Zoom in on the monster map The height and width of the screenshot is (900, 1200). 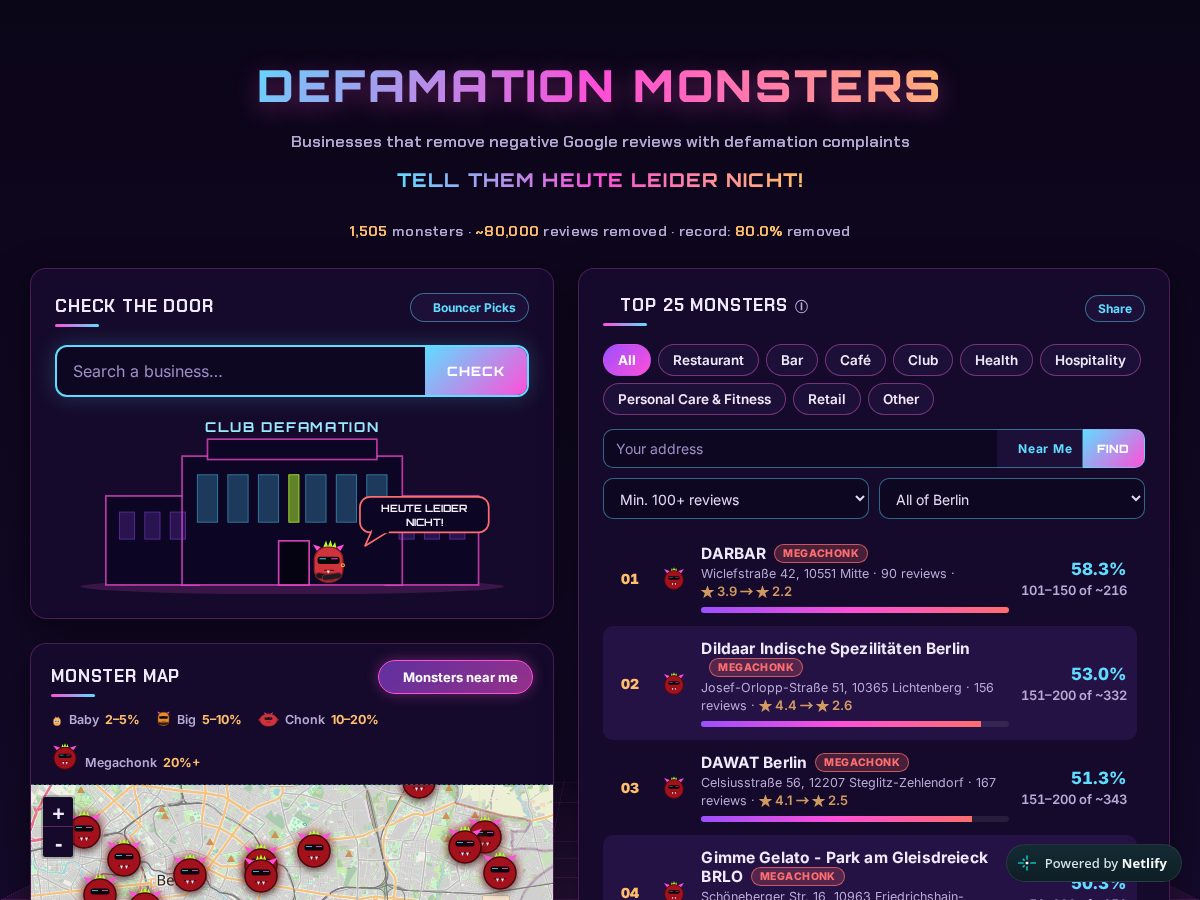point(58,812)
